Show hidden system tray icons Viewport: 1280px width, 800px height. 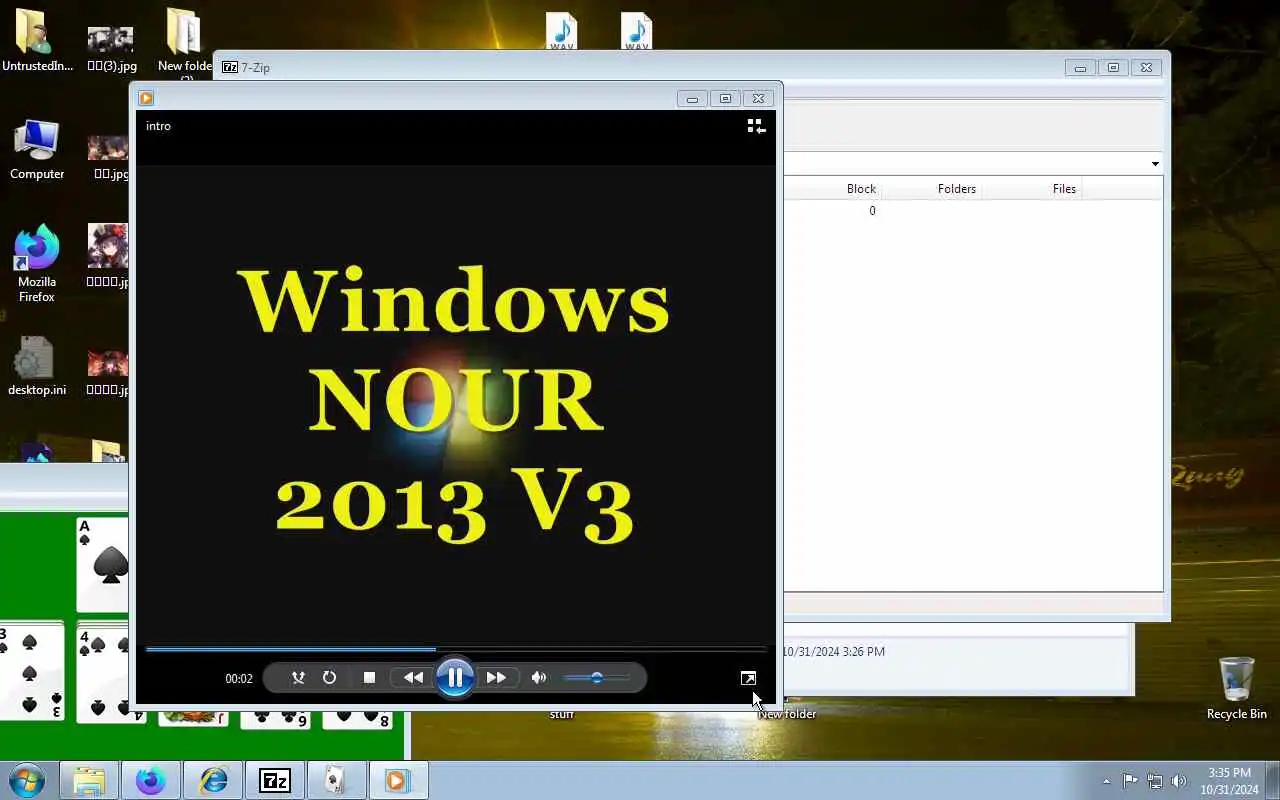click(x=1106, y=781)
